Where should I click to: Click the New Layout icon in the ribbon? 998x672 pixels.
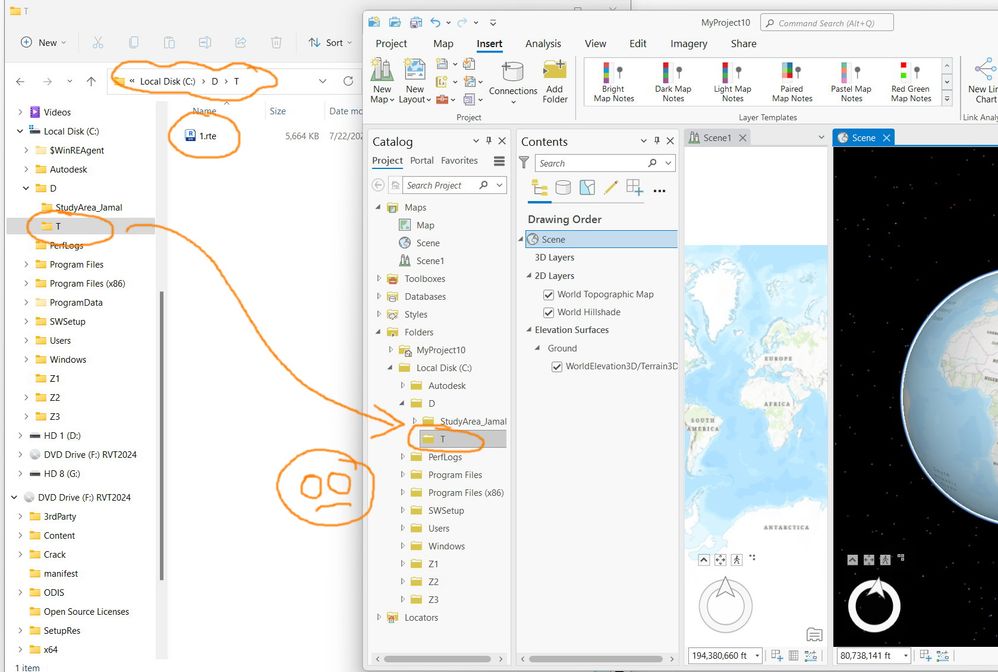[x=415, y=70]
